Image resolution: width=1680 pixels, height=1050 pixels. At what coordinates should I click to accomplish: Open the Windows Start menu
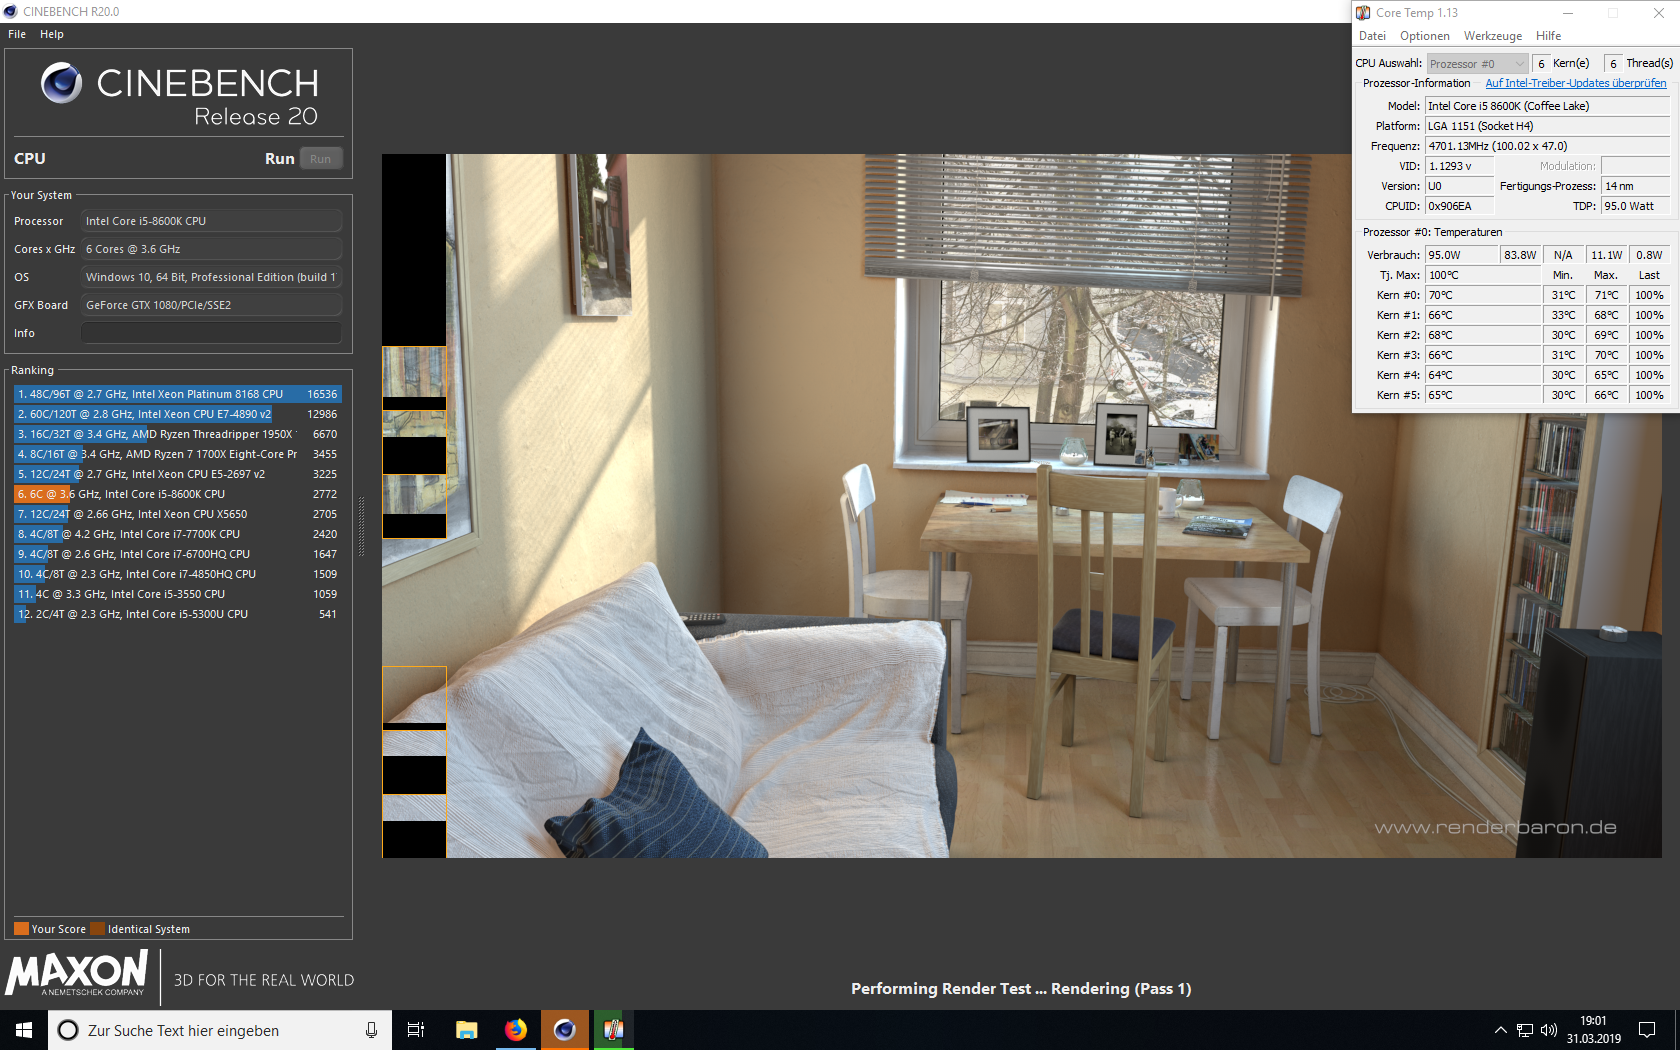coord(24,1030)
